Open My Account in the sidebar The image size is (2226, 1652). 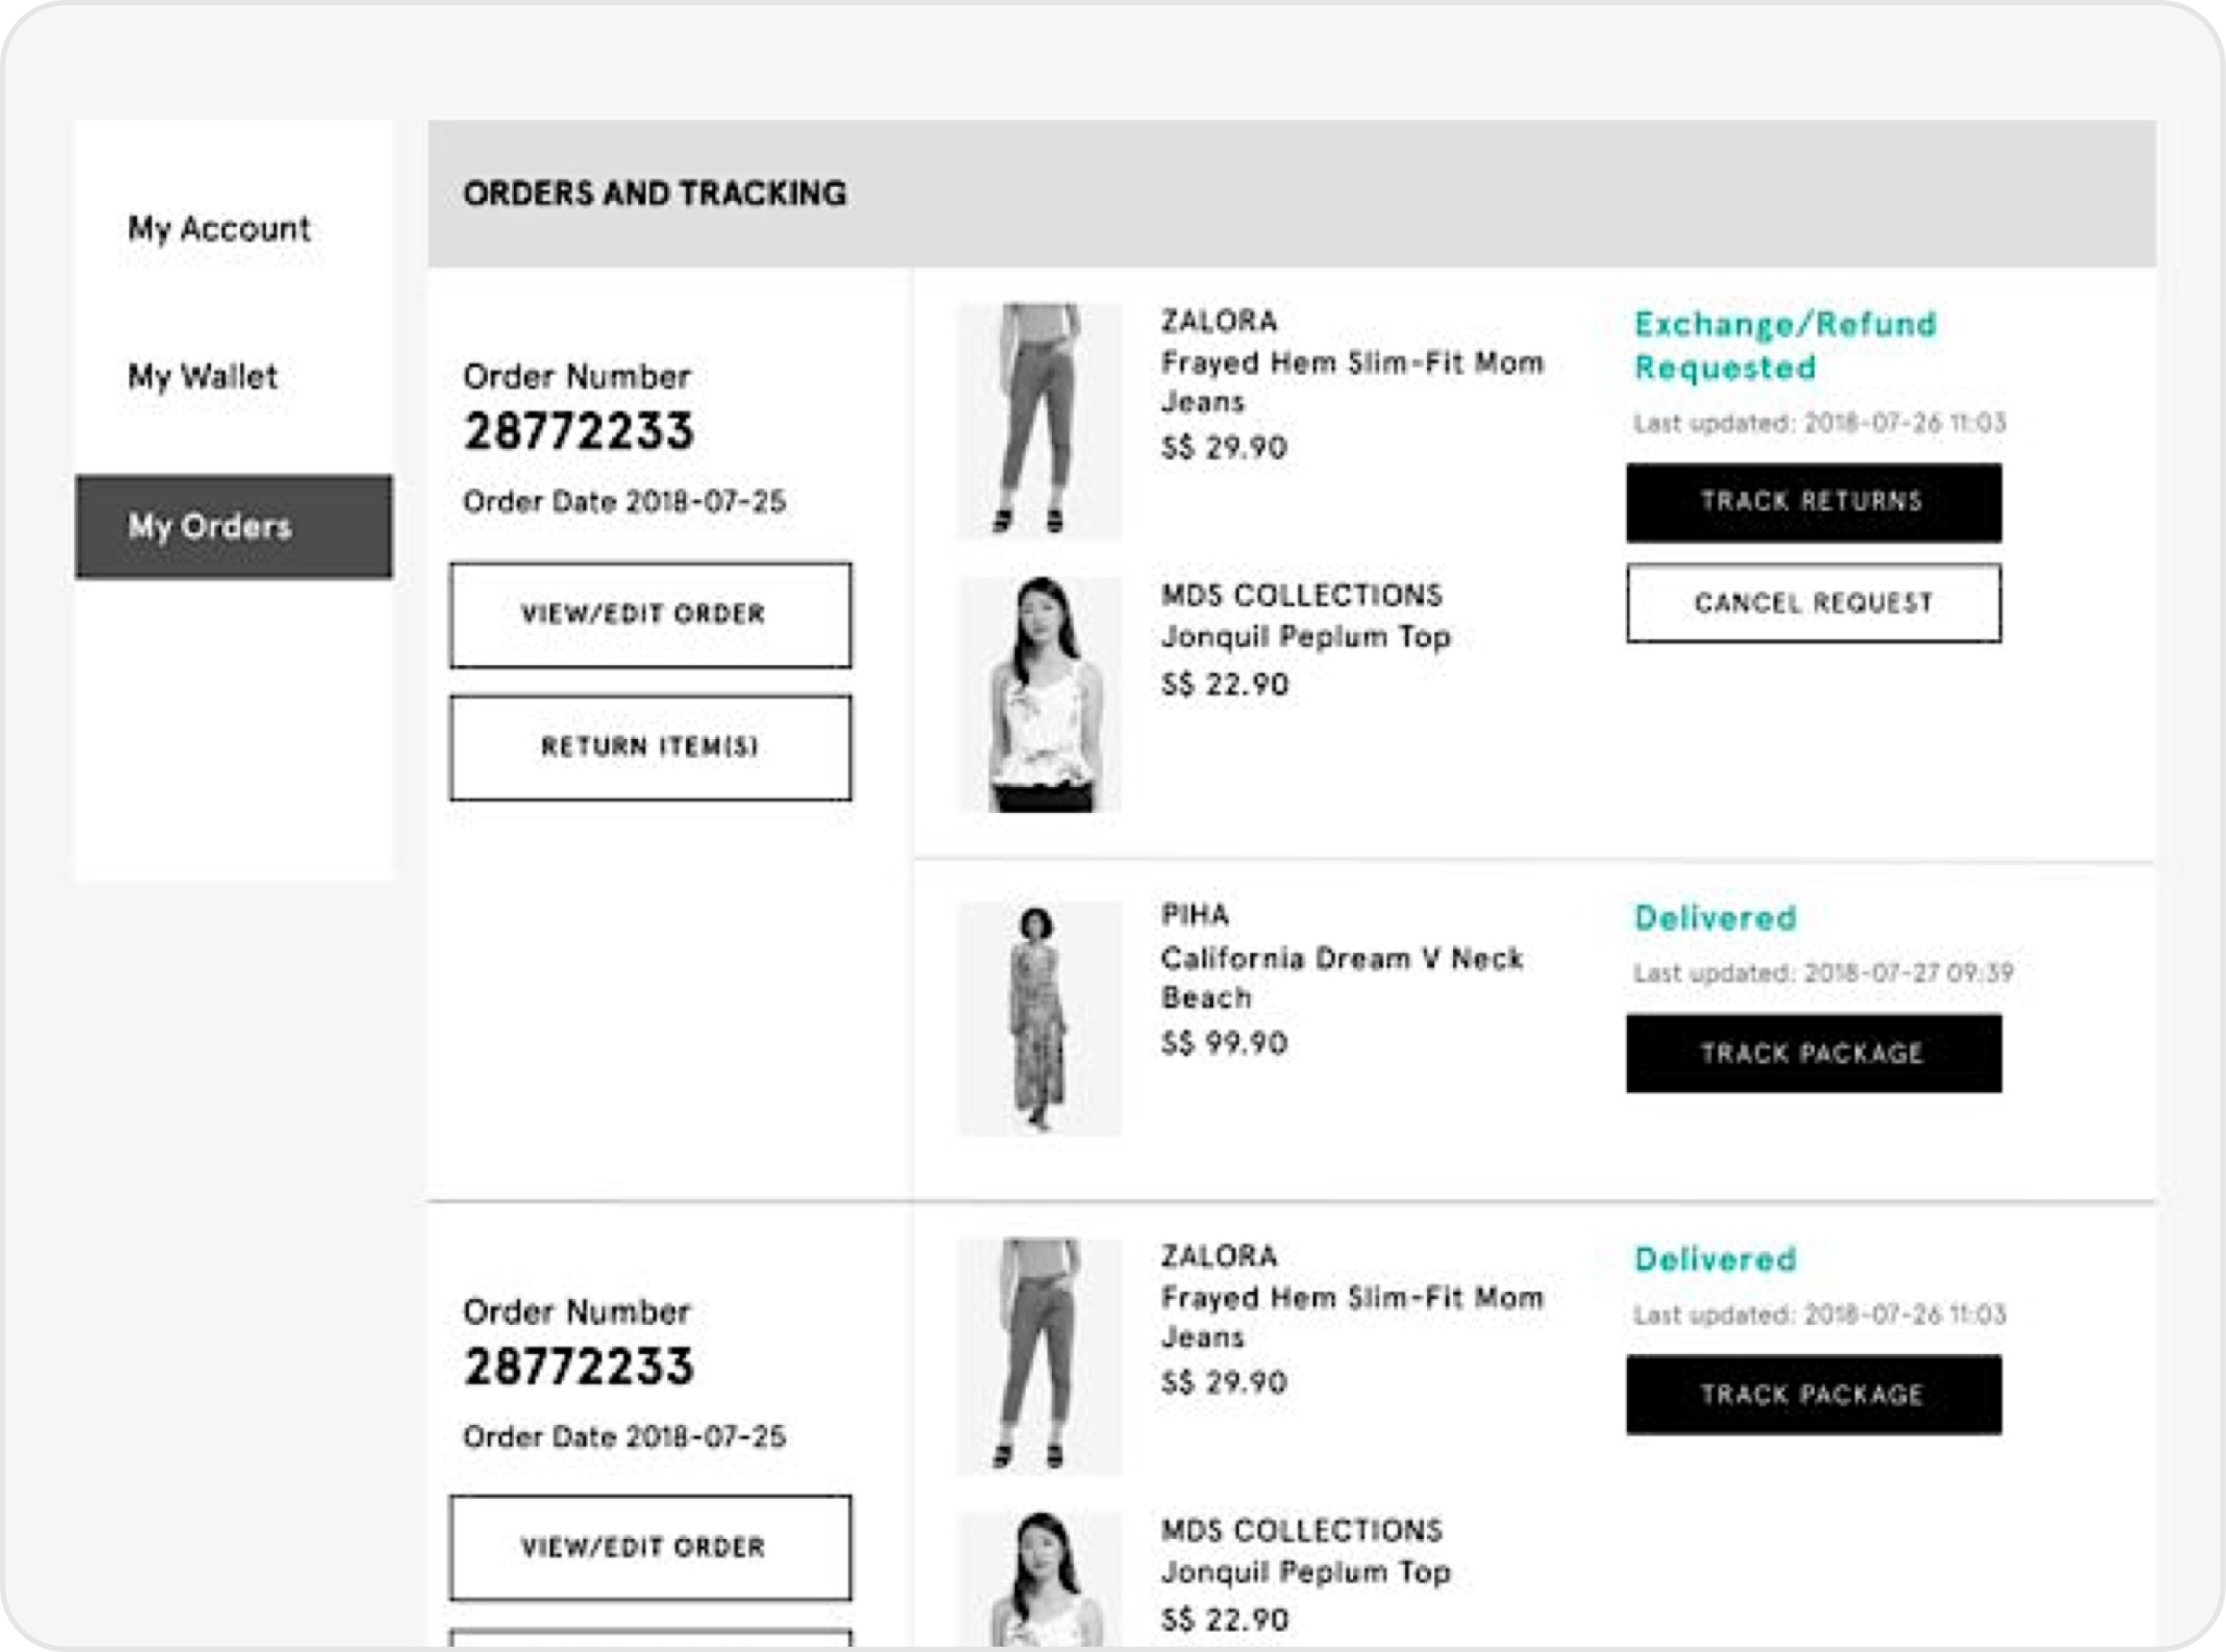218,229
